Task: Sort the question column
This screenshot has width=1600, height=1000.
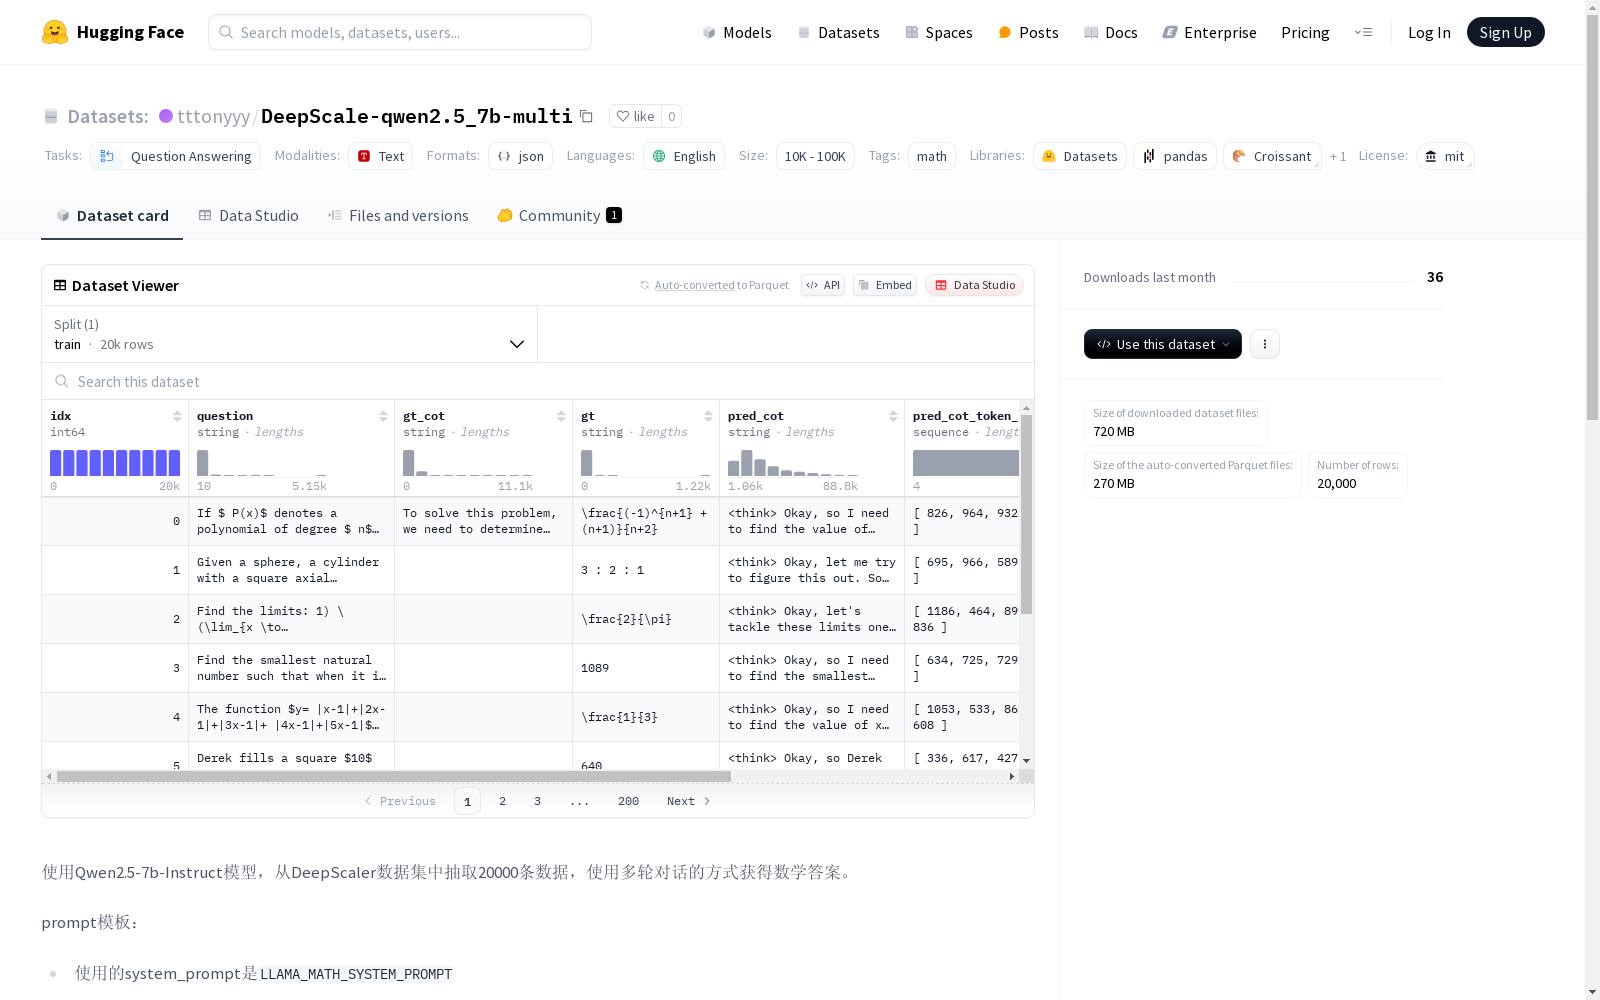Action: point(383,416)
